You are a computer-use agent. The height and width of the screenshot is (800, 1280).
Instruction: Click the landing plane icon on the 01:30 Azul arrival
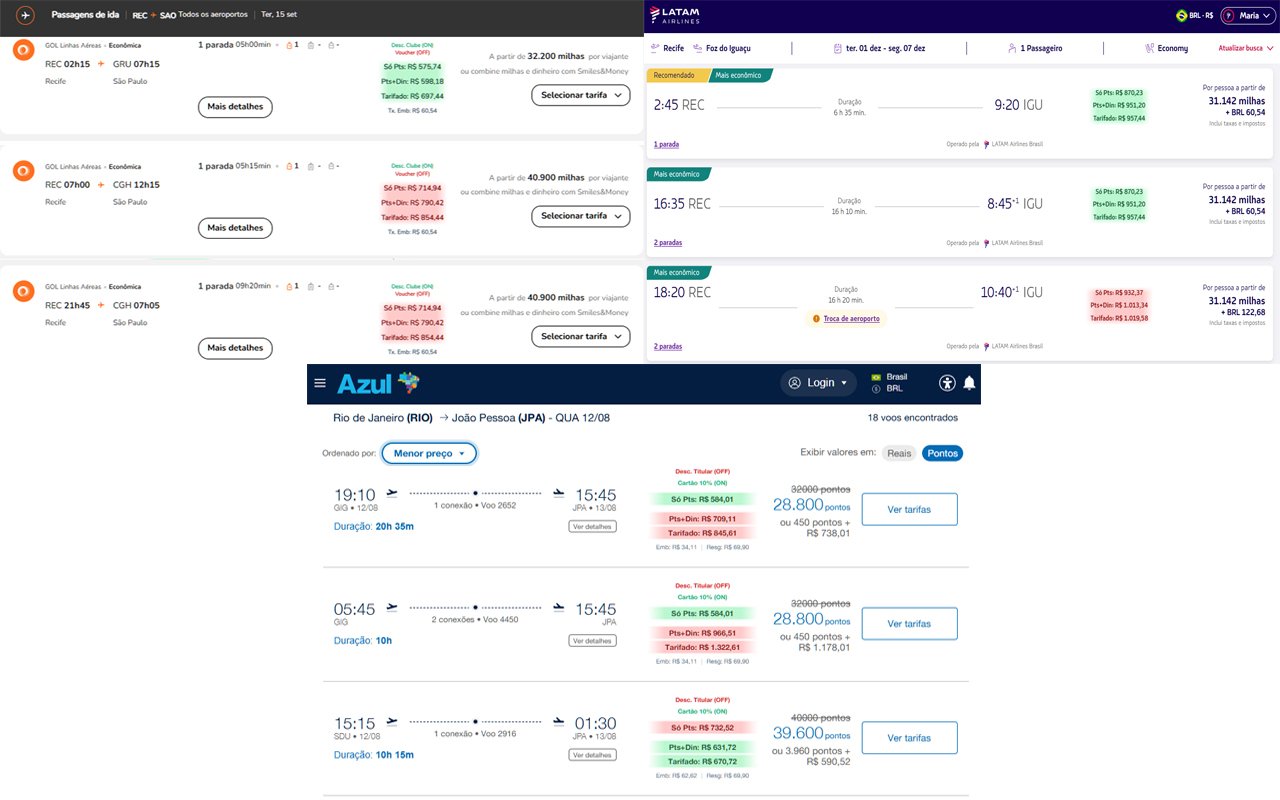[560, 721]
